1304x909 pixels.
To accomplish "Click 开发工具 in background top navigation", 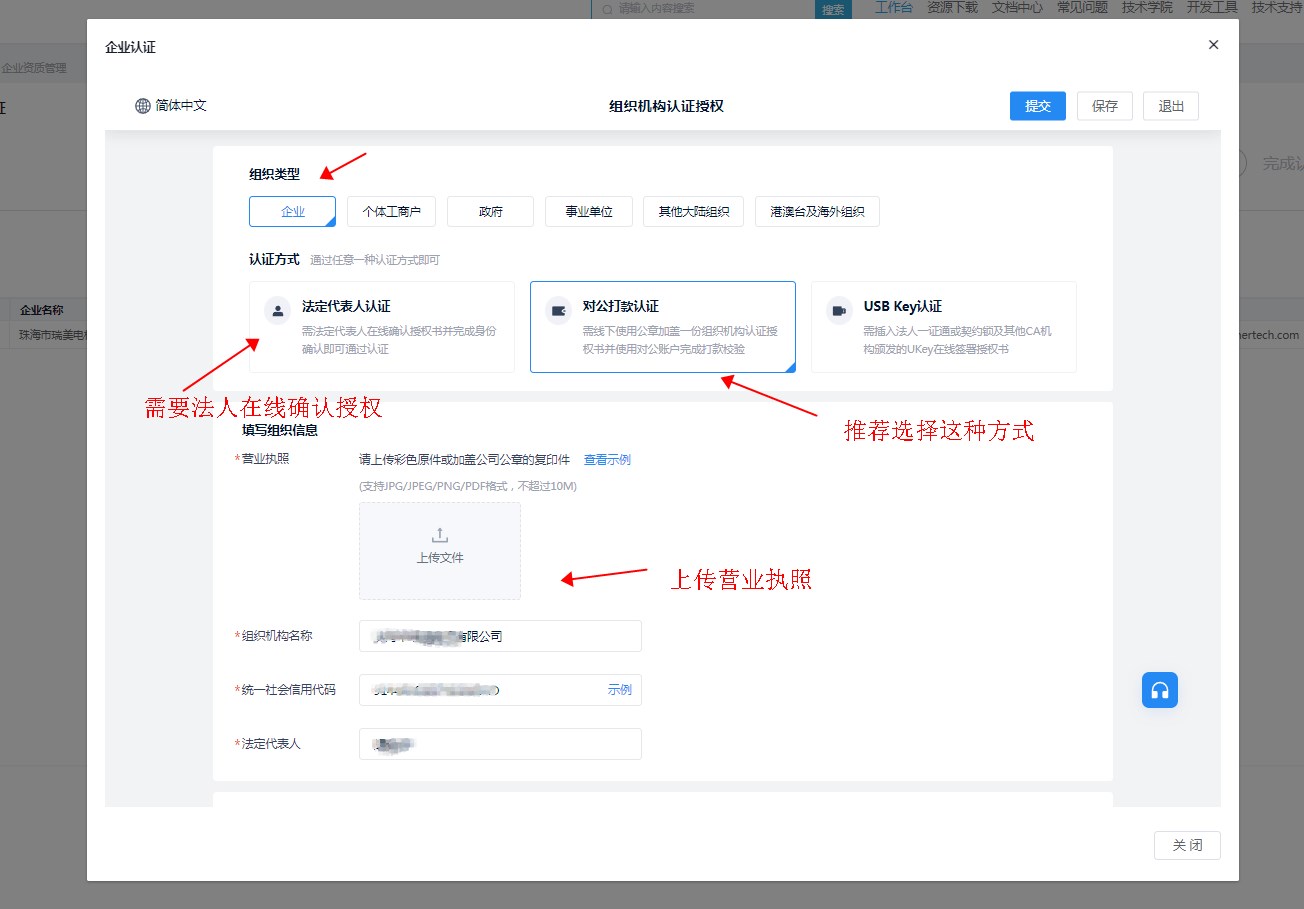I will click(1212, 7).
